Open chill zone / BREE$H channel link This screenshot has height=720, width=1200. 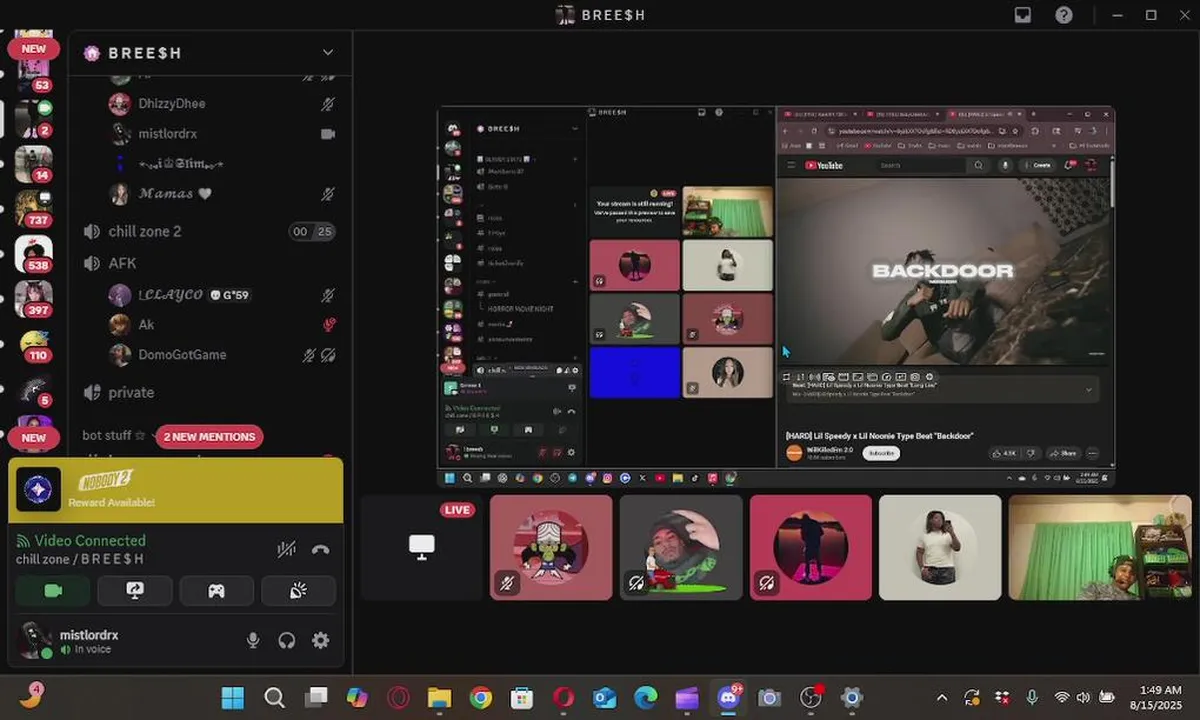coord(80,559)
